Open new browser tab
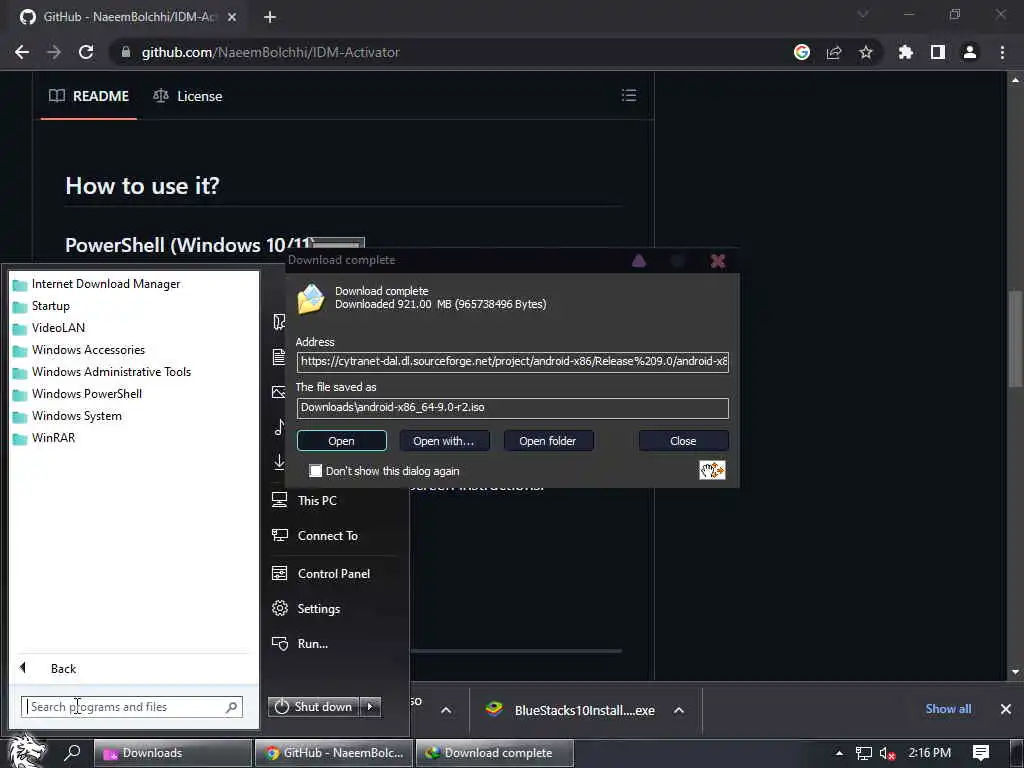Image resolution: width=1024 pixels, height=768 pixels. (x=270, y=17)
